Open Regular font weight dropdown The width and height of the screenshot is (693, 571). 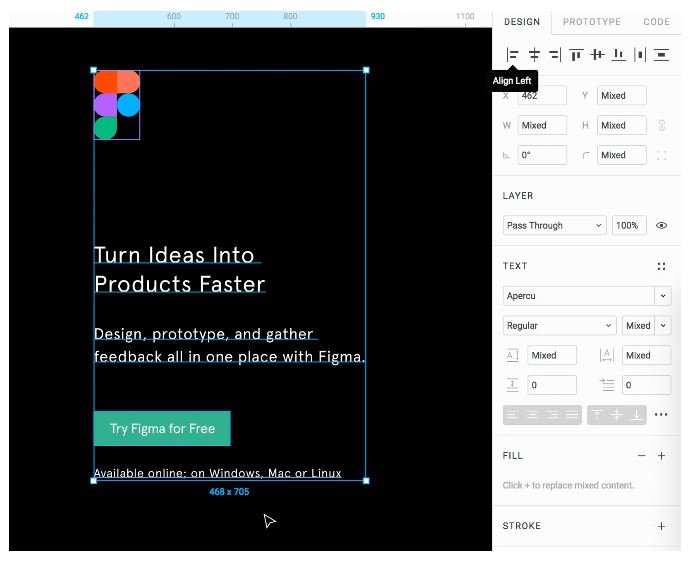tap(559, 326)
